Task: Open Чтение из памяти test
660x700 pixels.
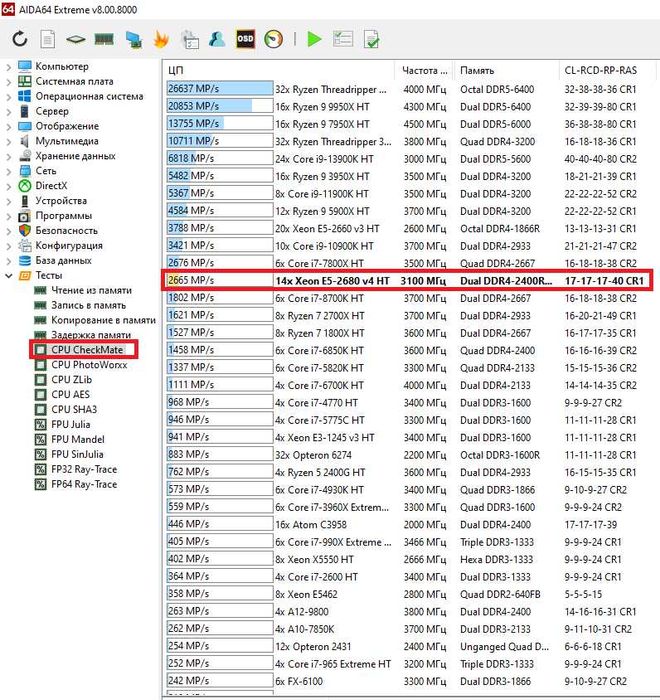Action: point(92,290)
